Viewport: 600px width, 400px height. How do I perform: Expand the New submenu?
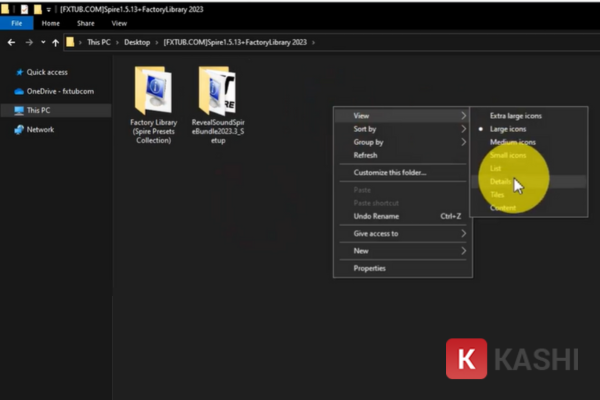[x=361, y=251]
